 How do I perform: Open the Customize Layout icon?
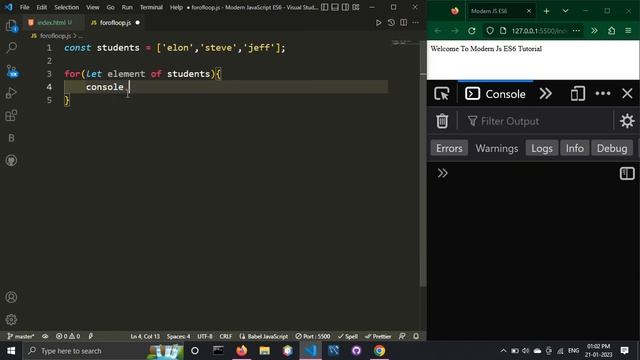pos(356,7)
